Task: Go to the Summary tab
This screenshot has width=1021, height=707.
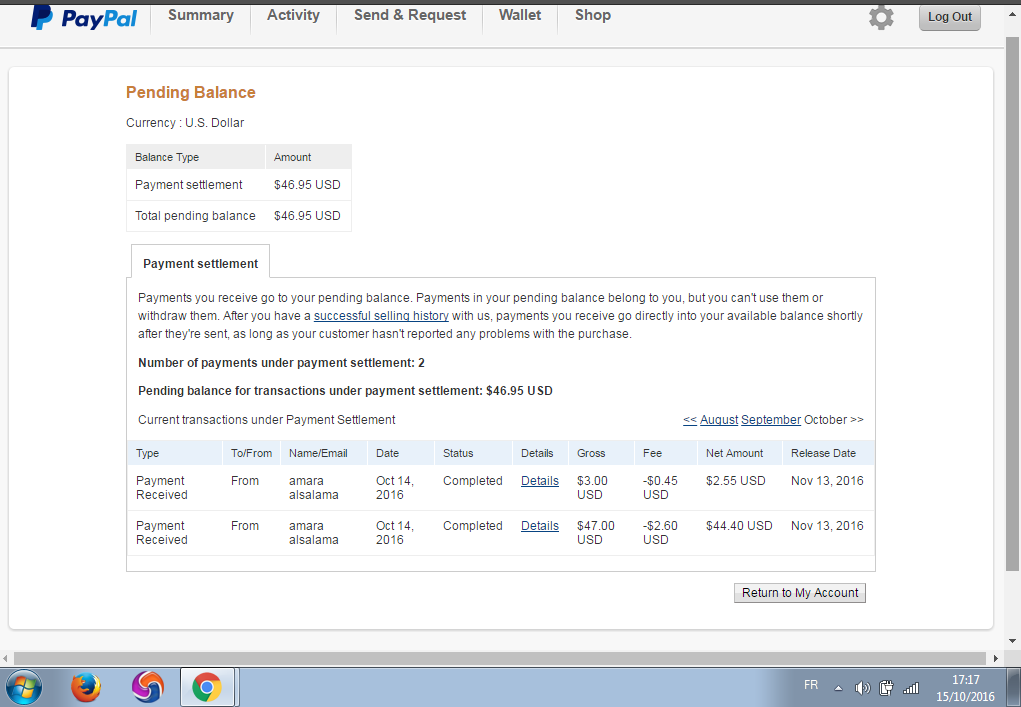Action: 201,15
